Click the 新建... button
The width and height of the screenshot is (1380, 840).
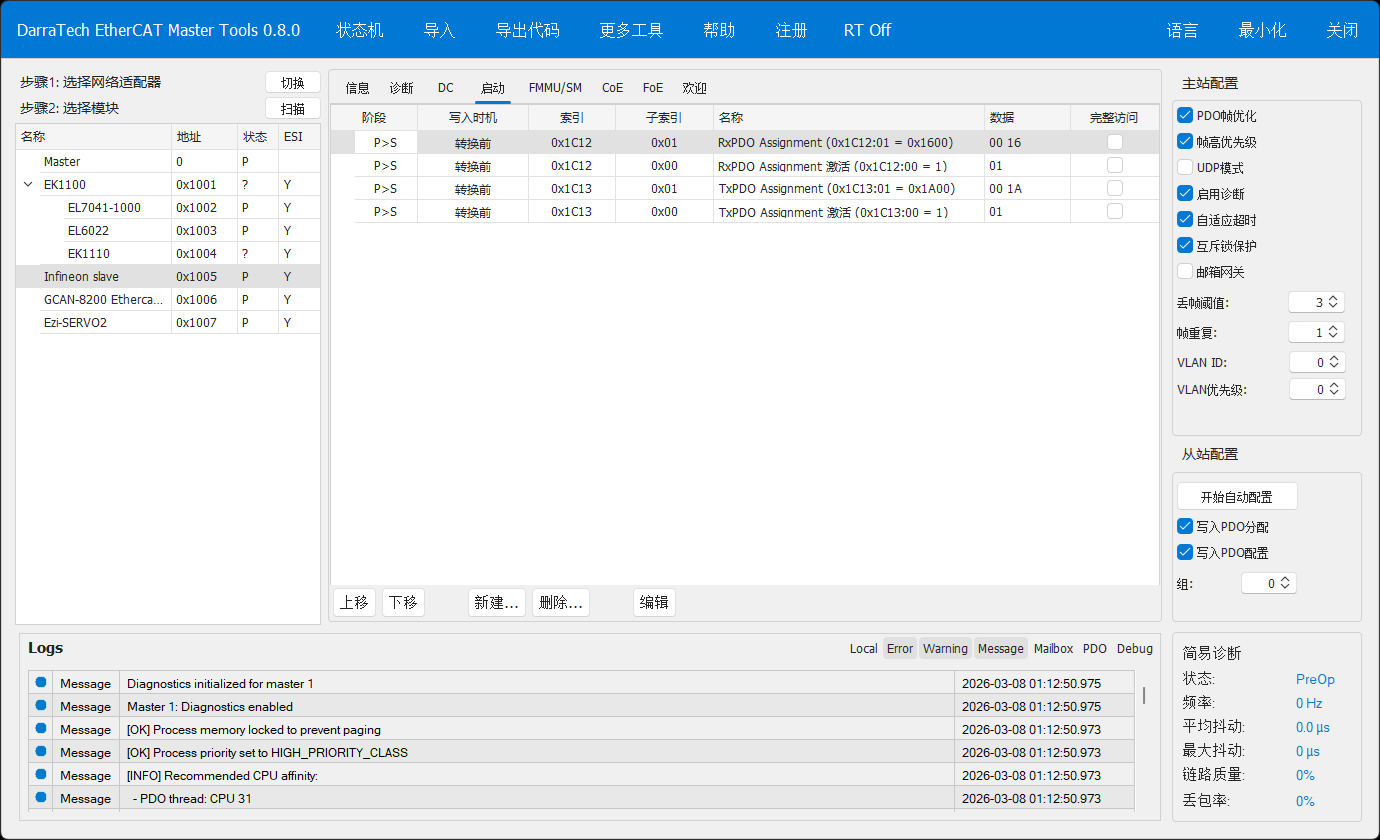497,602
